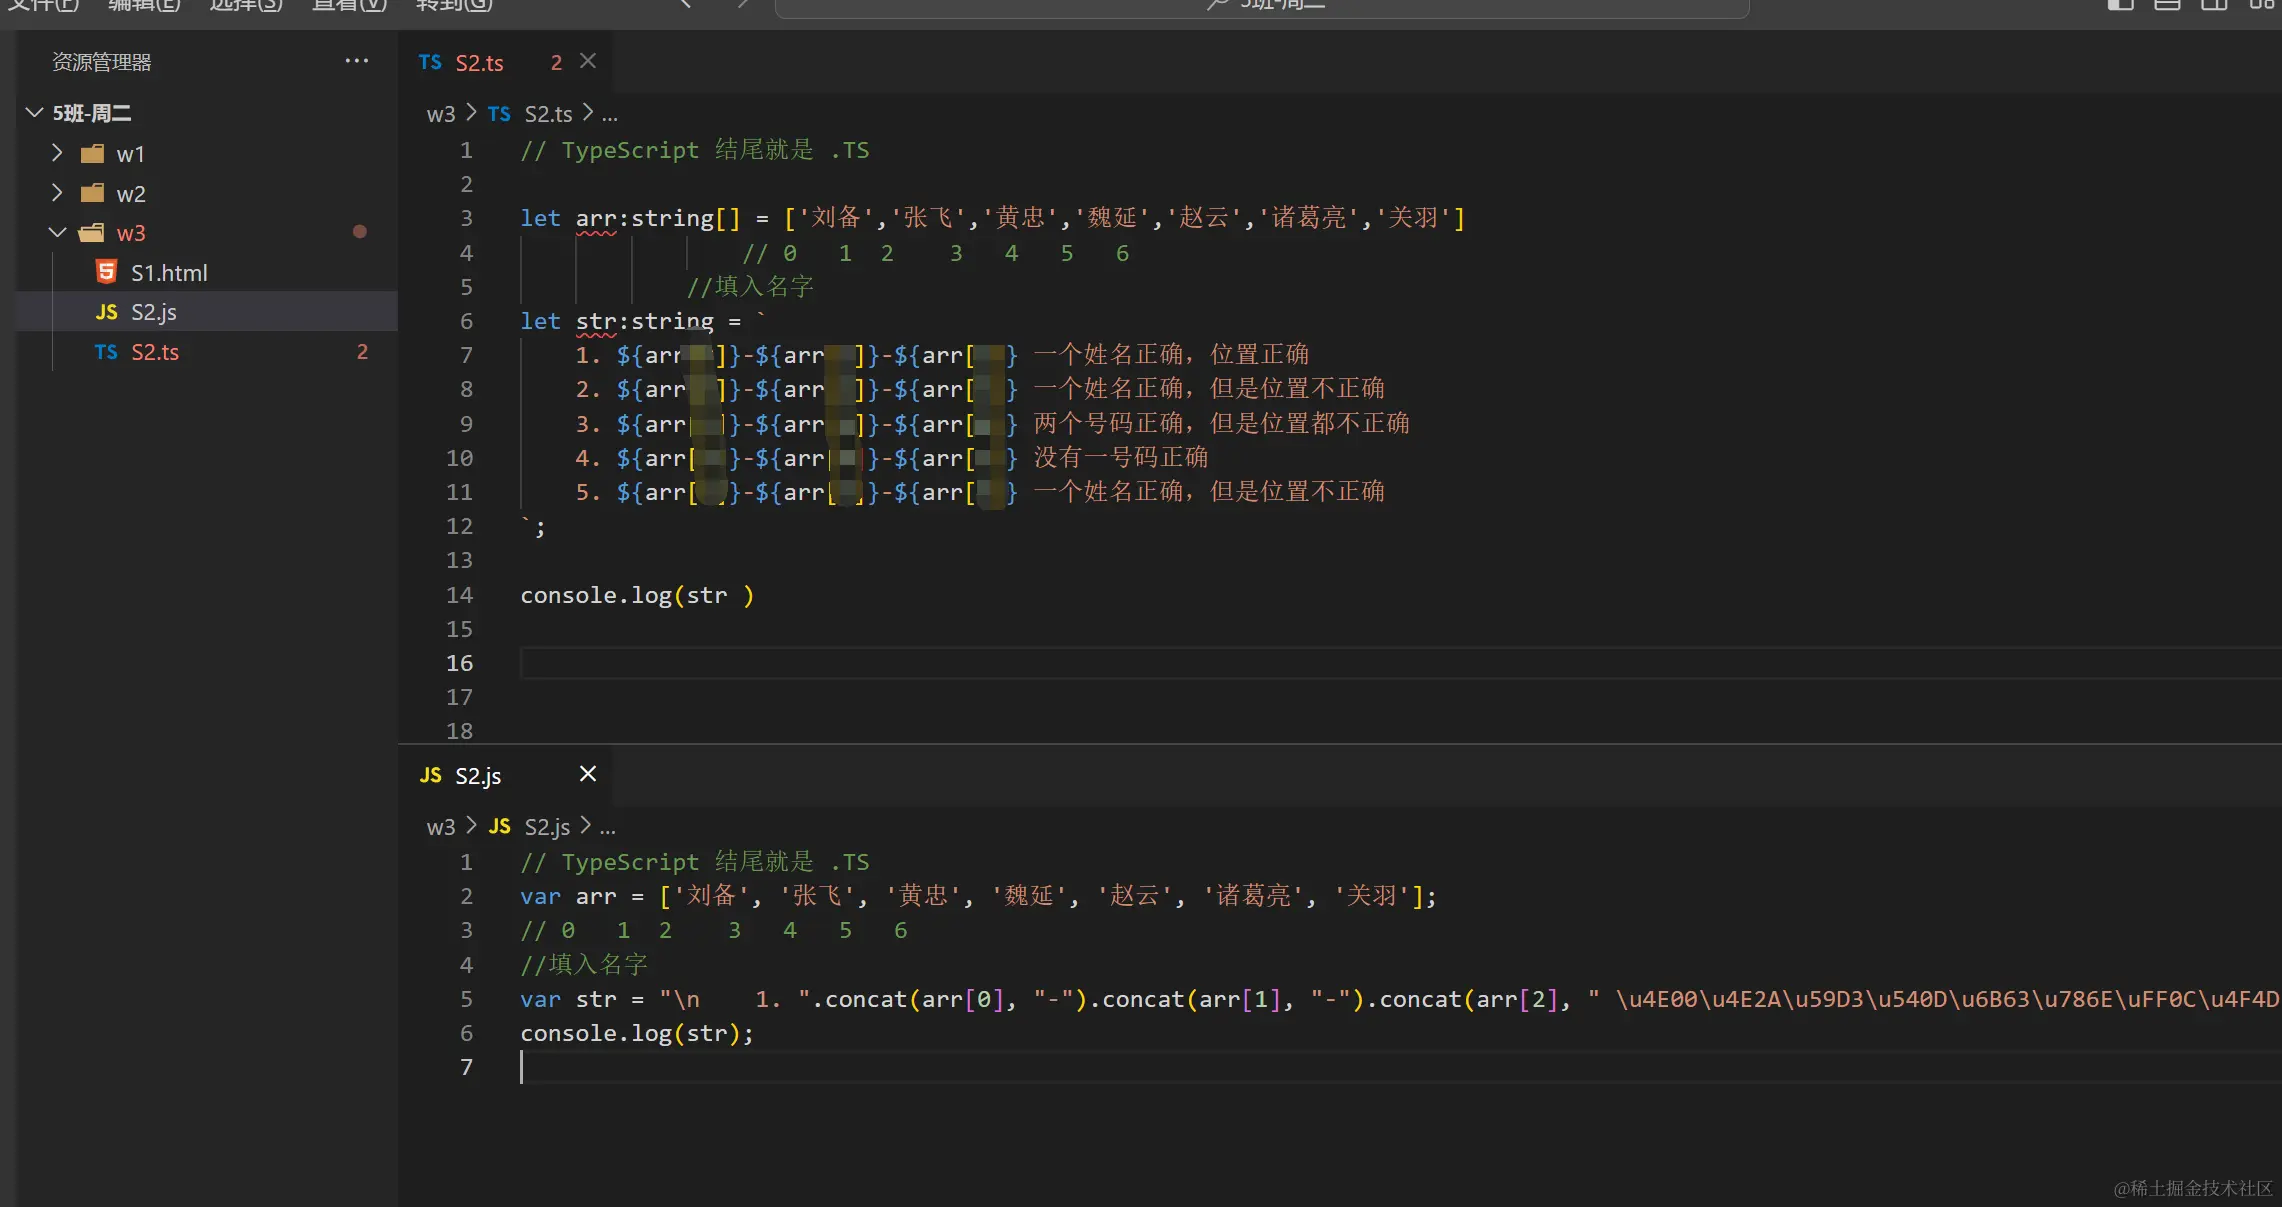Collapse the w3 folder chevron

57,232
